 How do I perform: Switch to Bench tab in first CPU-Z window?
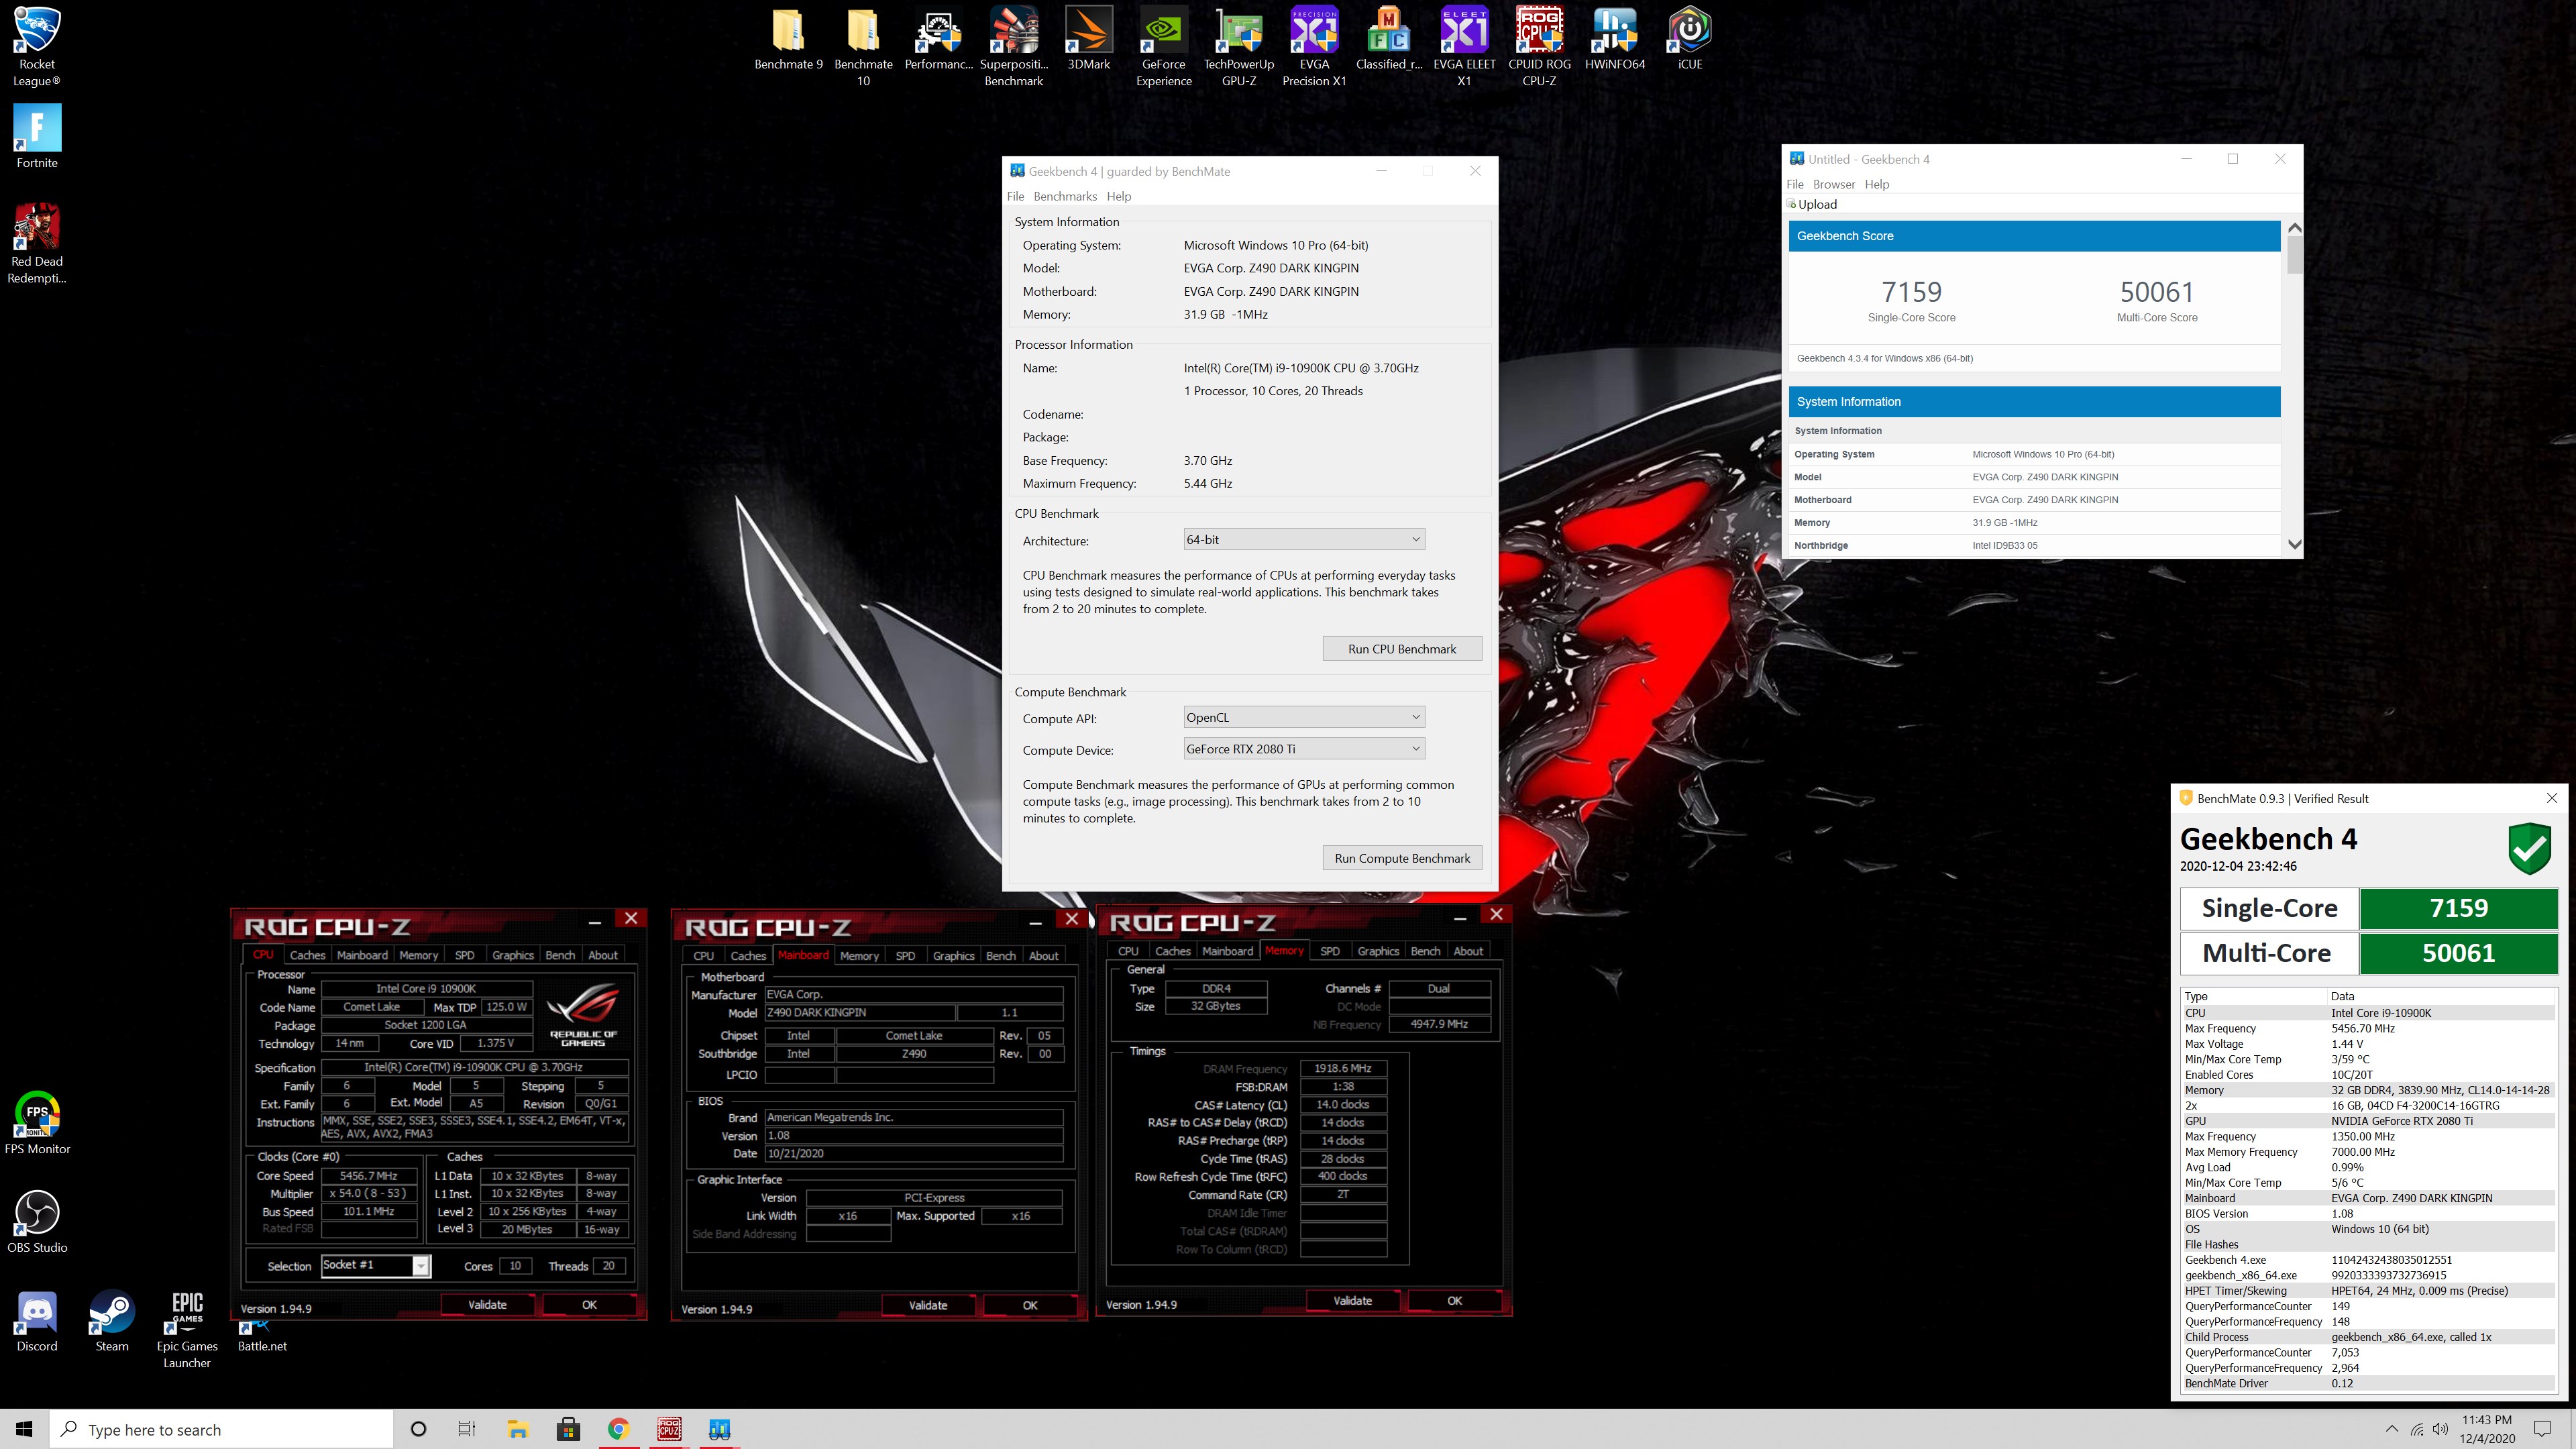pyautogui.click(x=559, y=956)
